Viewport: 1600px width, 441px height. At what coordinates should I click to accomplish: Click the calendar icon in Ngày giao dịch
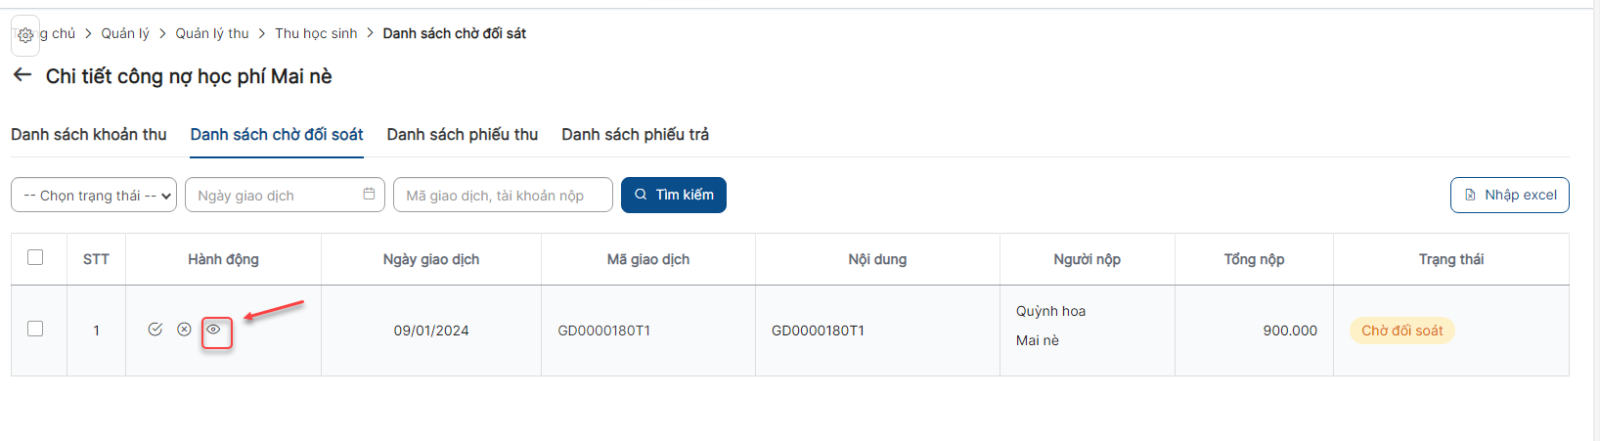tap(369, 194)
